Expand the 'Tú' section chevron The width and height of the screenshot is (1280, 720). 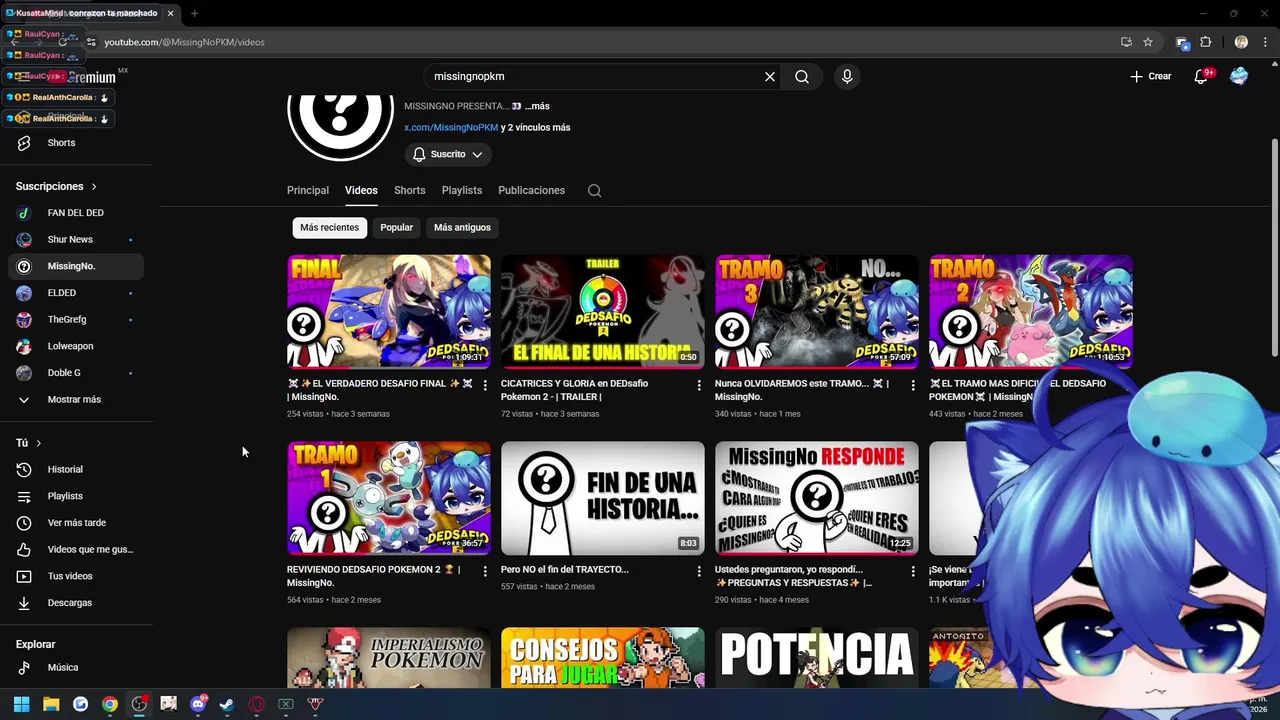39,443
